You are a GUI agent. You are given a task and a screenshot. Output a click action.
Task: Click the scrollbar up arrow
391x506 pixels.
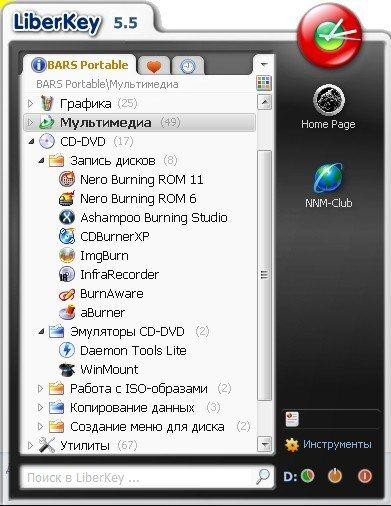point(265,102)
